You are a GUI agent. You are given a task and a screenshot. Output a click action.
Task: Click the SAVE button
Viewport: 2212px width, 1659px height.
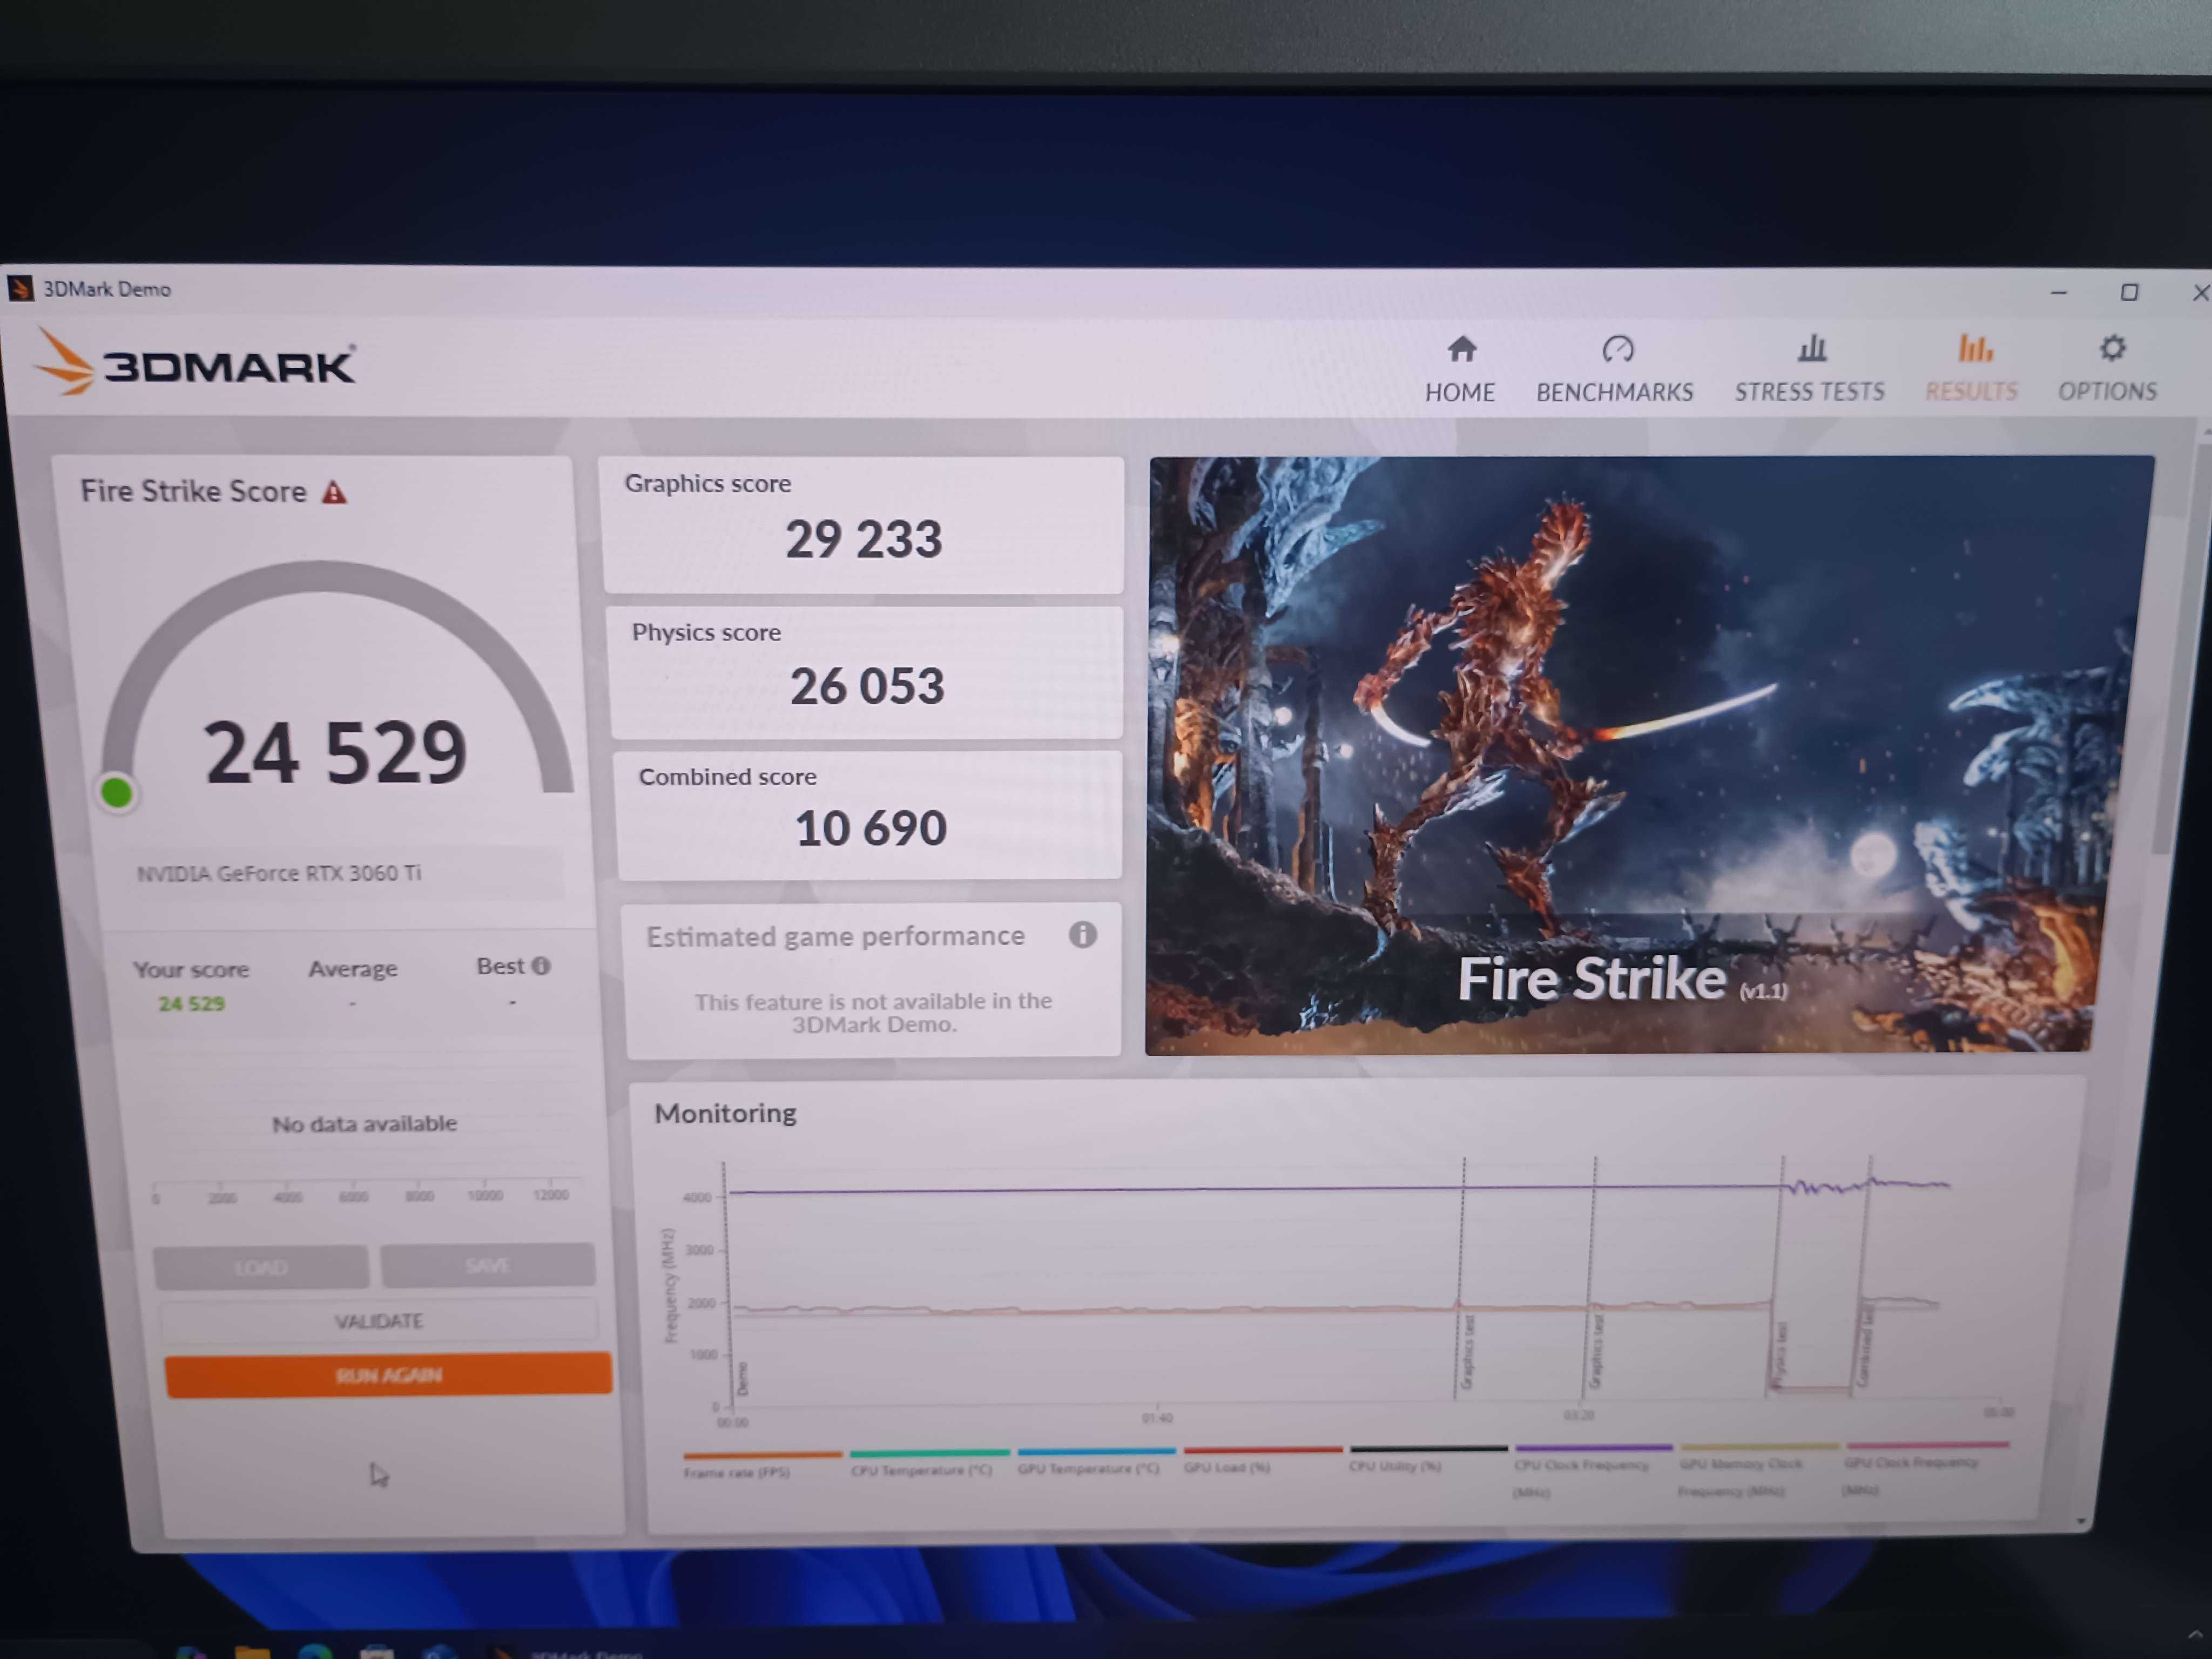(488, 1265)
